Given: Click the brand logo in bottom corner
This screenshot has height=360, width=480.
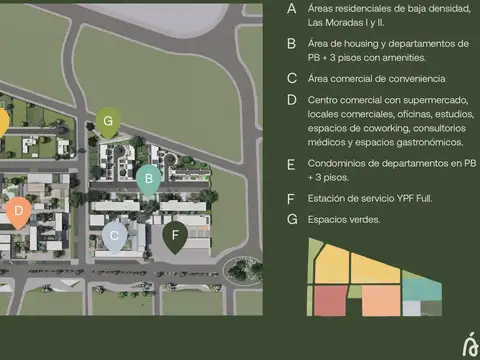Looking at the screenshot, I should click(470, 344).
